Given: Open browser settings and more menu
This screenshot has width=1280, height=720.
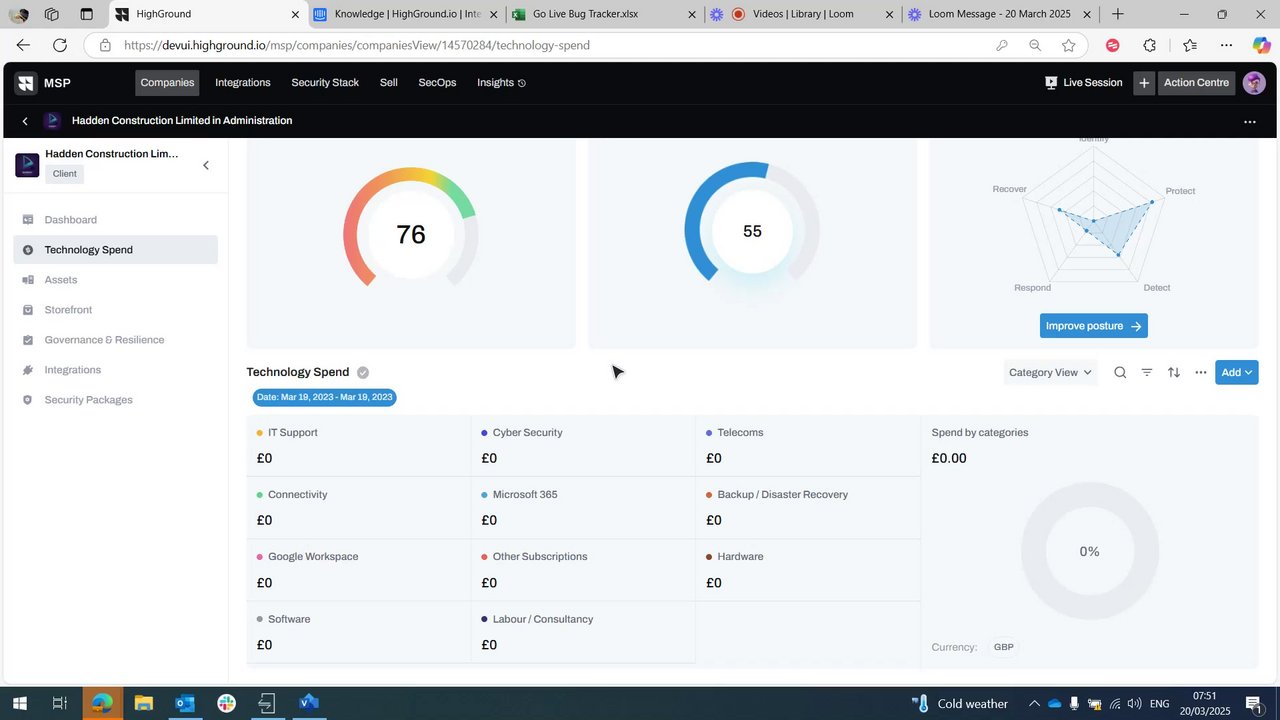Looking at the screenshot, I should click(1227, 45).
